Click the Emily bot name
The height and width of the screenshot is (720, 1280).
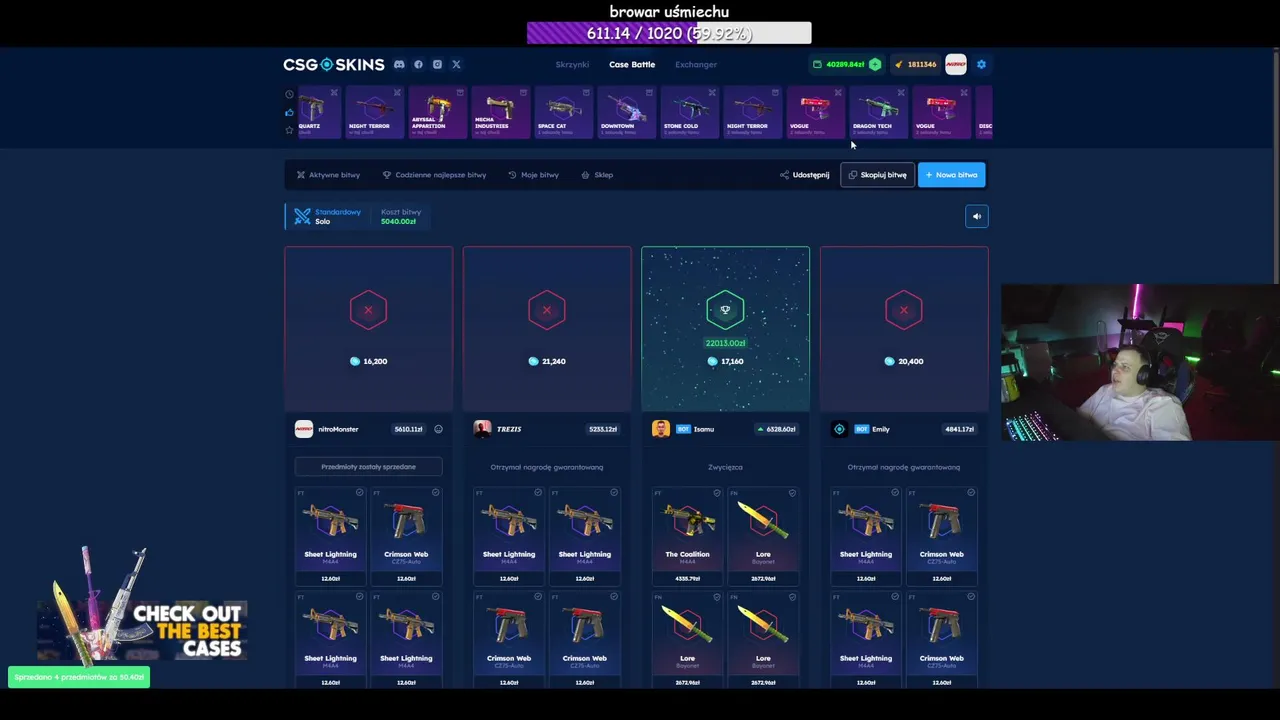881,429
